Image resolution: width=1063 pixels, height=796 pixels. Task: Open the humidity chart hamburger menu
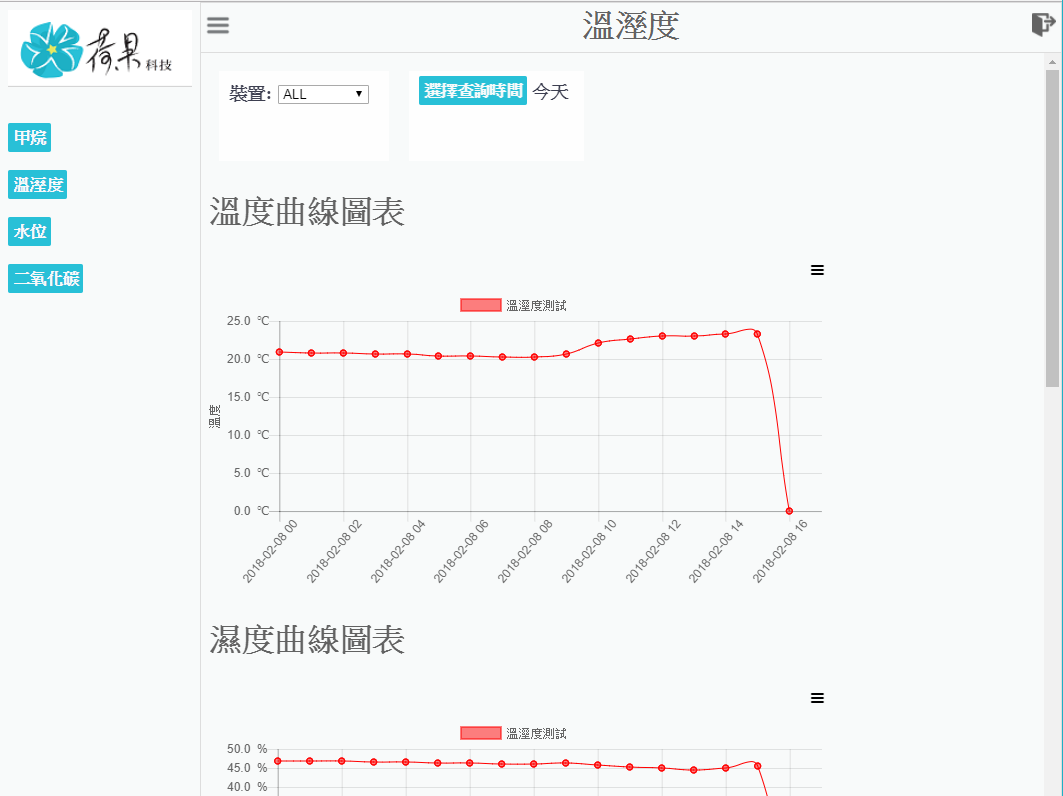coord(817,698)
